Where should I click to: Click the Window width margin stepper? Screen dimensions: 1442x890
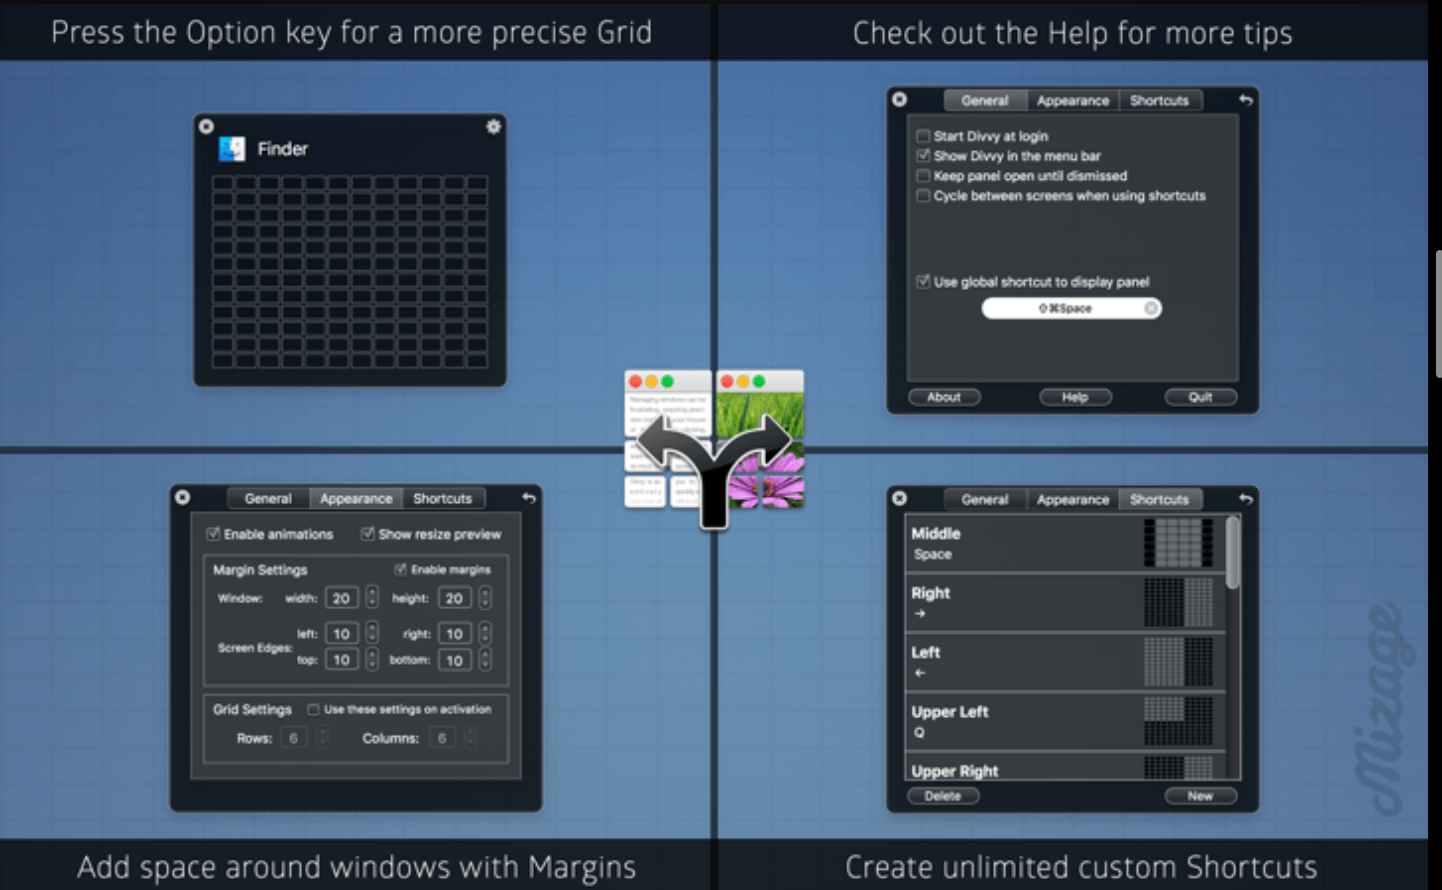click(372, 598)
